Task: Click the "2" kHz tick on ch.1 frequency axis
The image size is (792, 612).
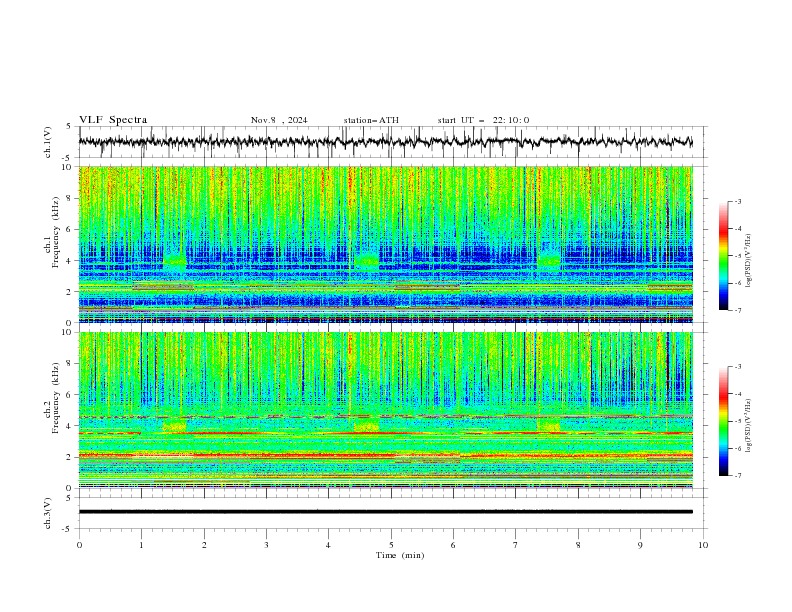Action: [70, 292]
